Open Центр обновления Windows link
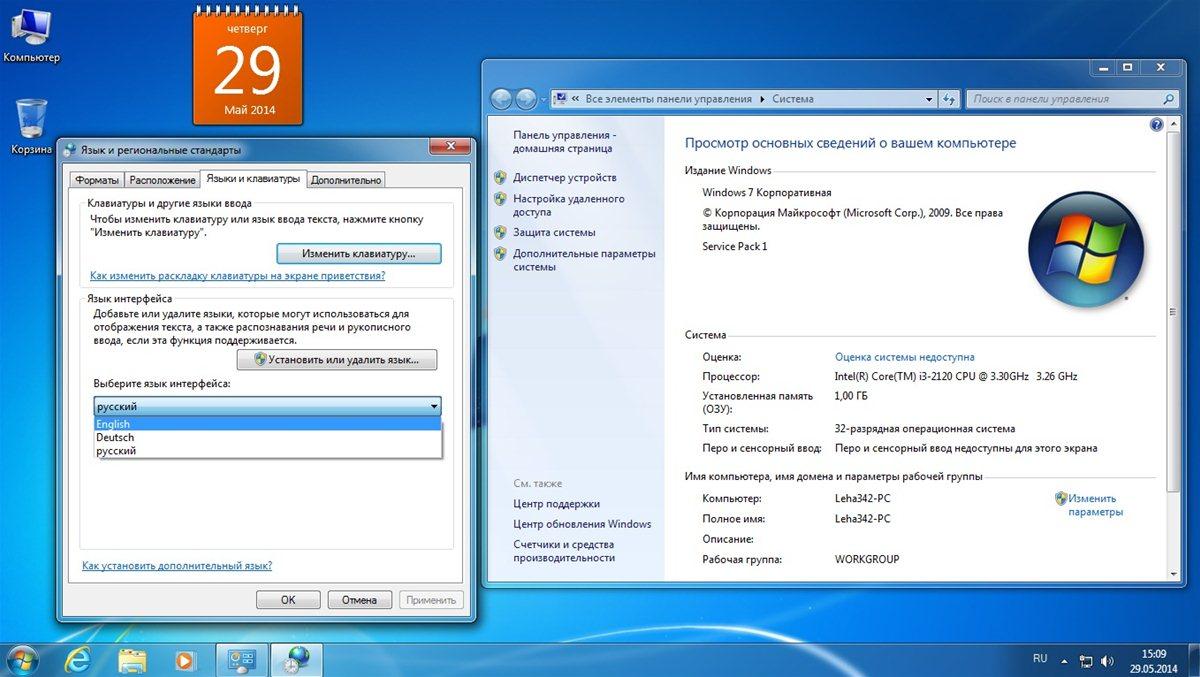Image resolution: width=1200 pixels, height=677 pixels. (x=582, y=524)
